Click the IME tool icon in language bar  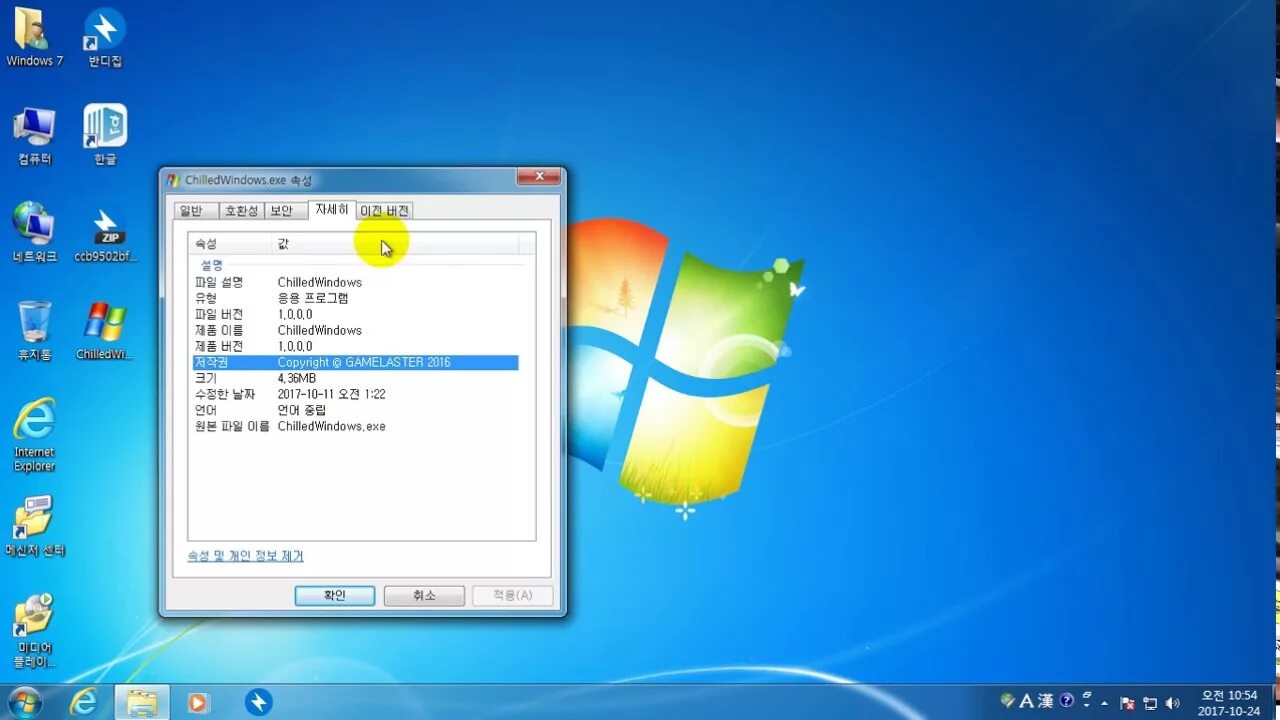click(x=1008, y=701)
